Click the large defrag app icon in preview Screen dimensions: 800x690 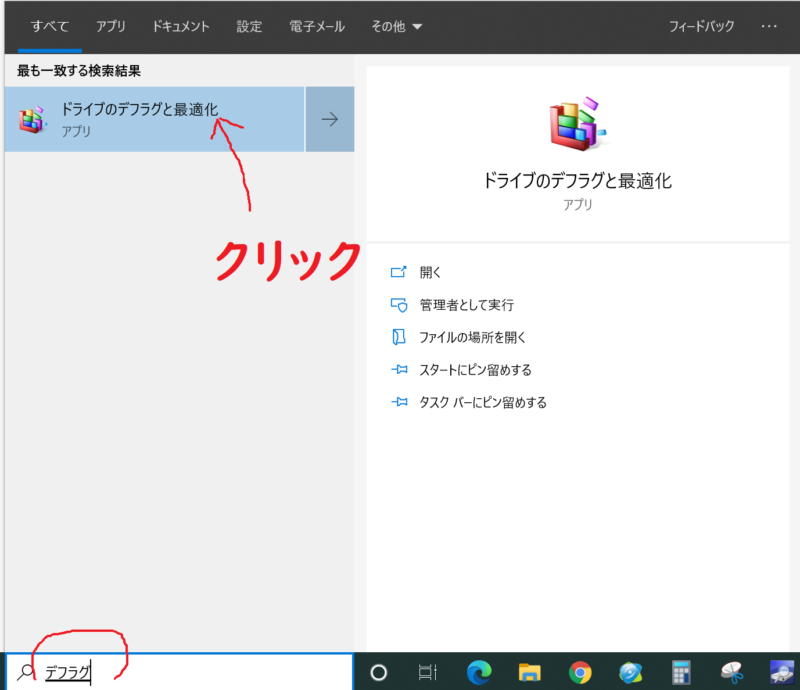(578, 124)
